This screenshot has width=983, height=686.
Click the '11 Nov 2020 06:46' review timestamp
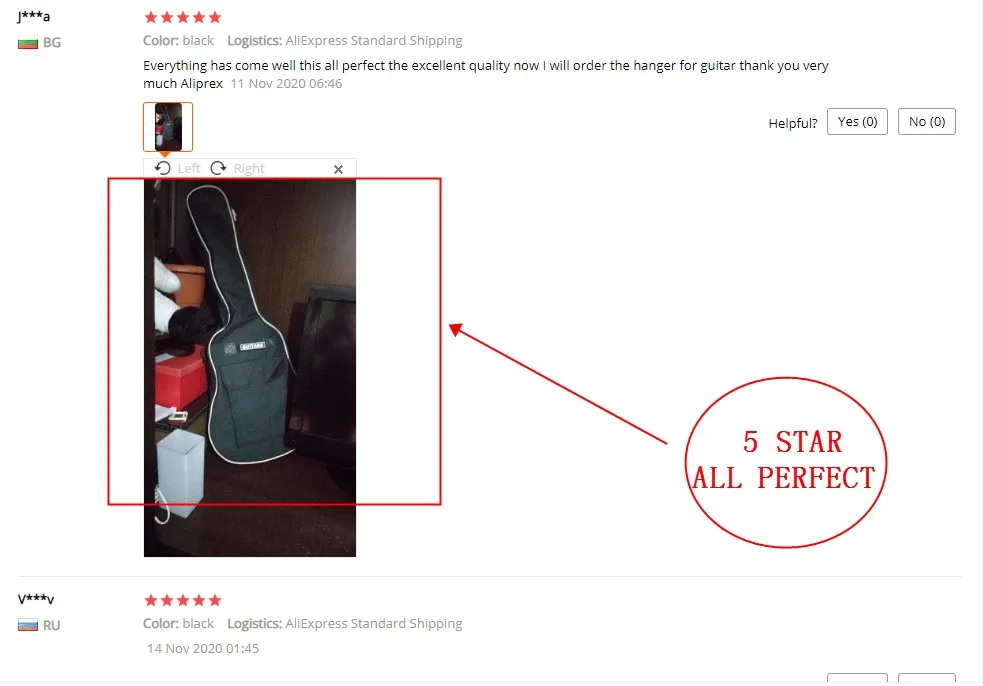(286, 83)
